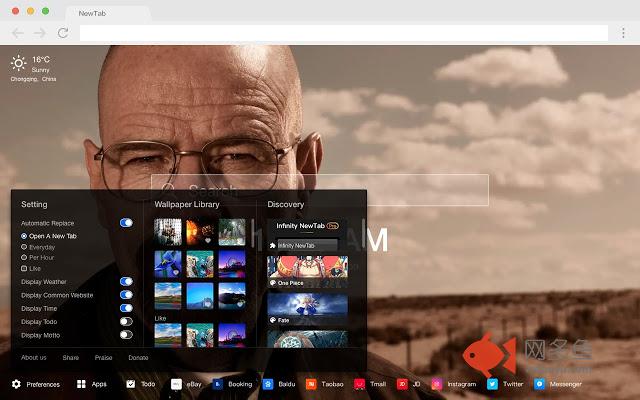The width and height of the screenshot is (640, 400).
Task: Click the 16°C temperature text
Action: point(41,60)
